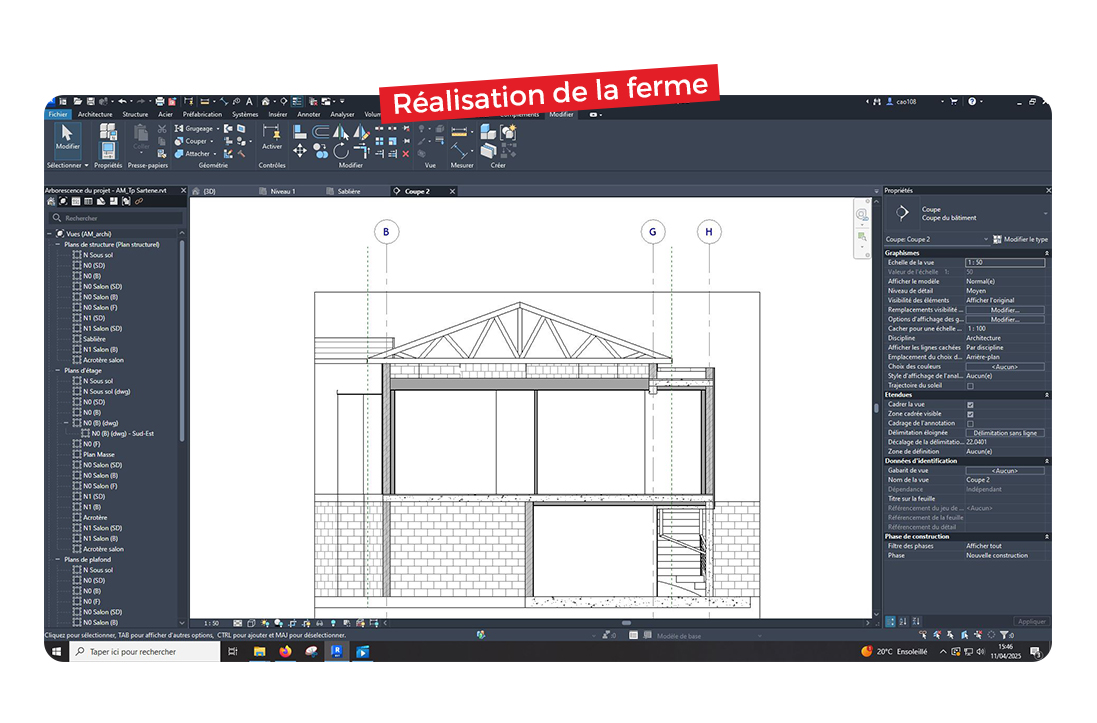Choose the Align tool in Modifier panel

coord(299,132)
